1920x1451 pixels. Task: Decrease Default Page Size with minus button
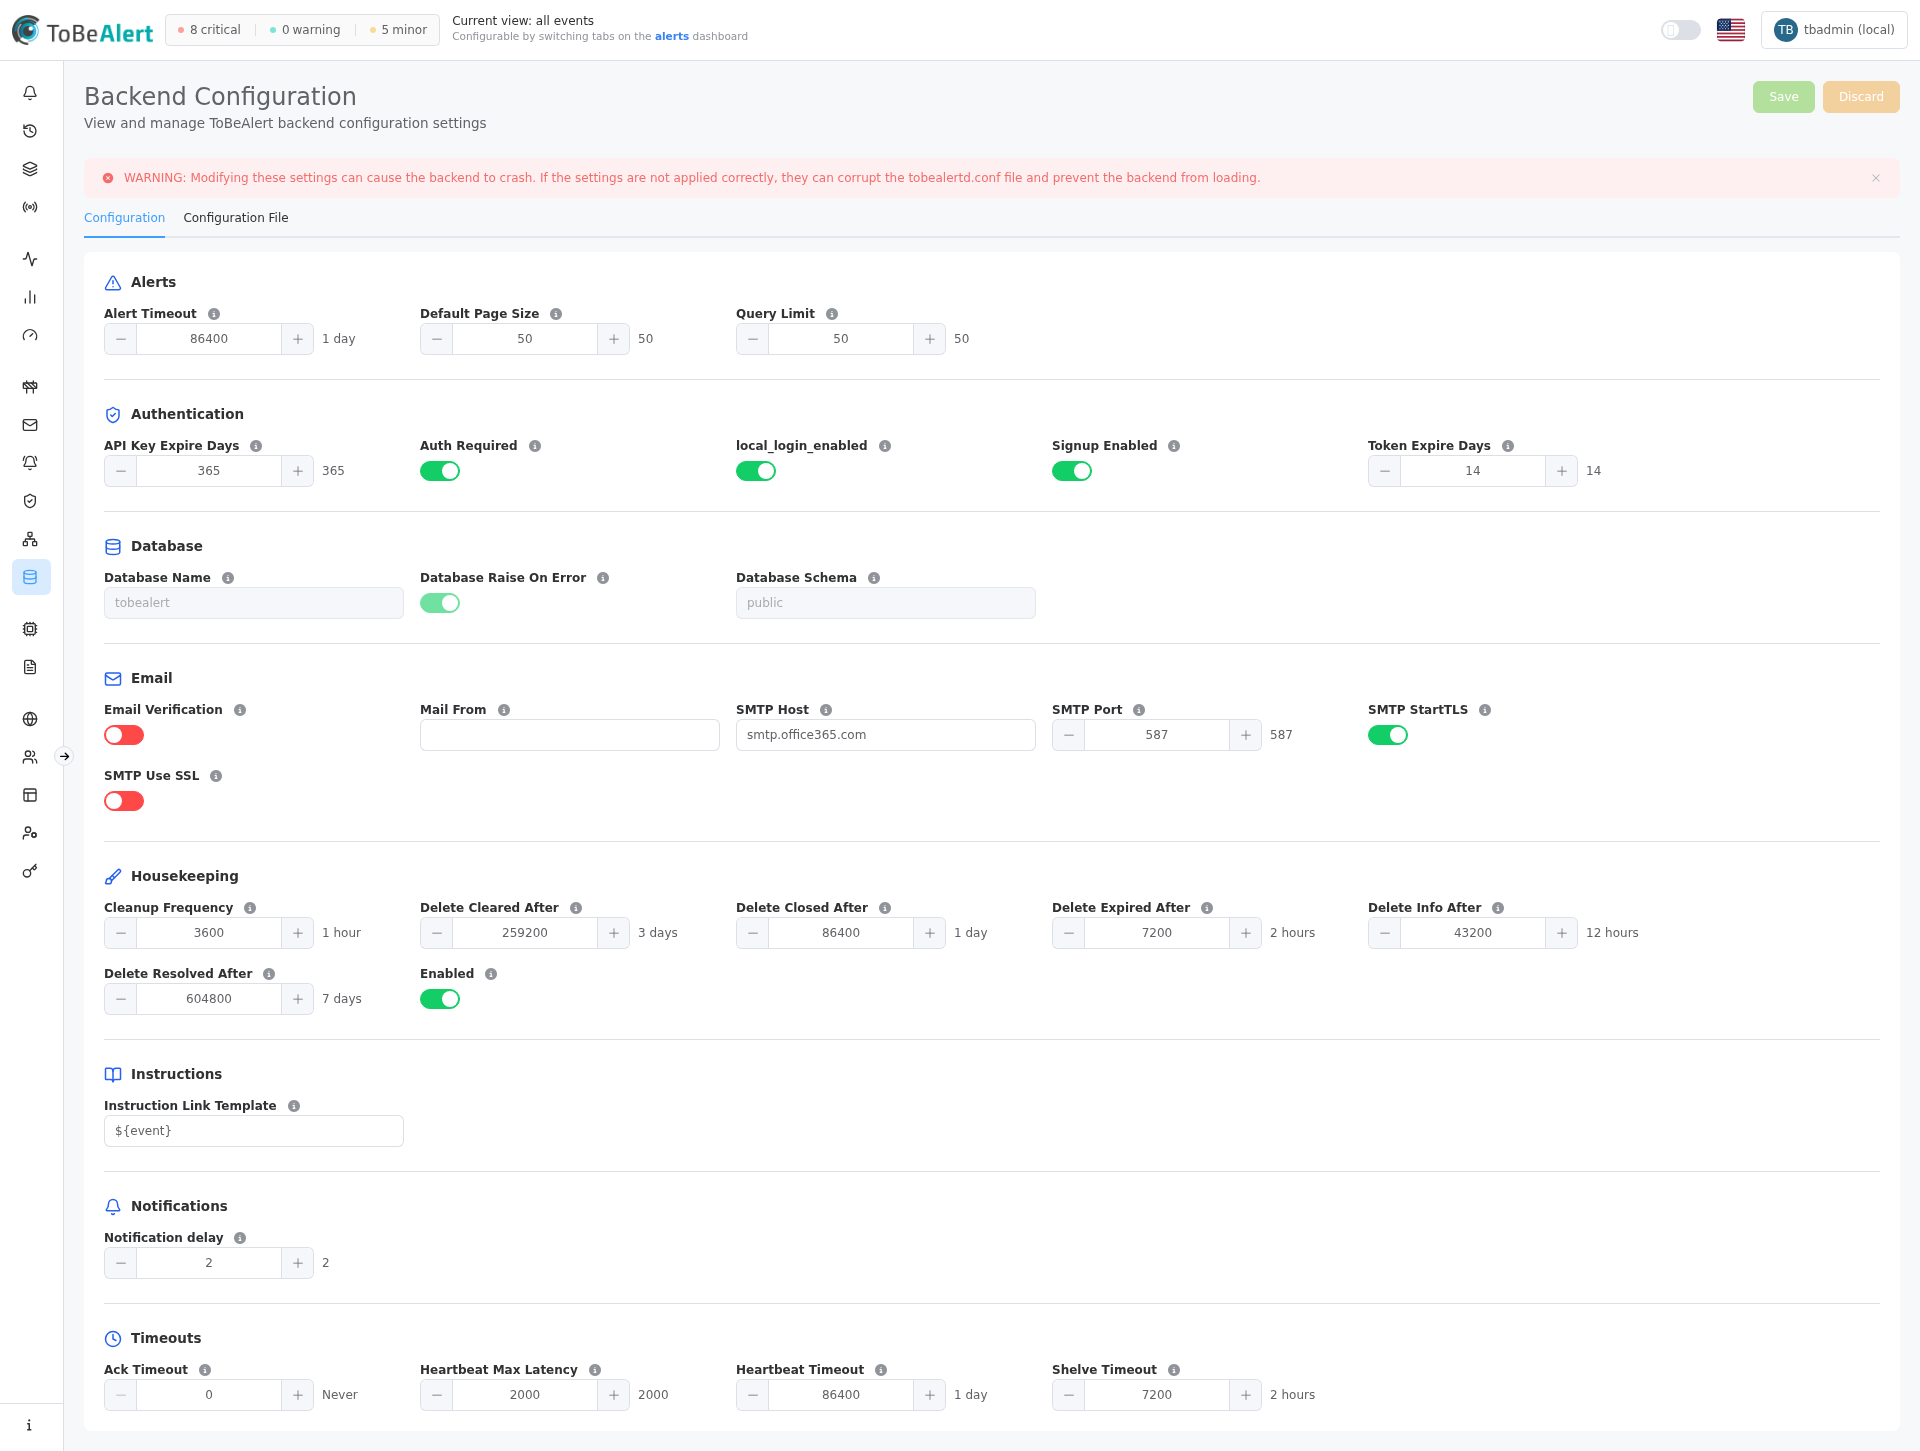(436, 339)
